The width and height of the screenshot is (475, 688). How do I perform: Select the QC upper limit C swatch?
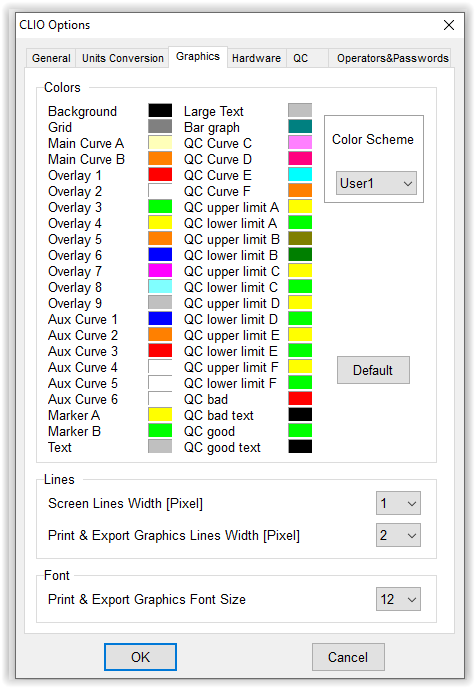[300, 270]
